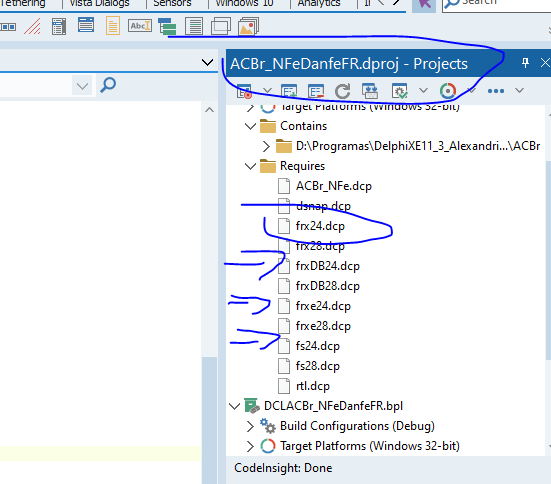
Task: Open dropdown beside the colored ring icon
Action: pyautogui.click(x=472, y=91)
